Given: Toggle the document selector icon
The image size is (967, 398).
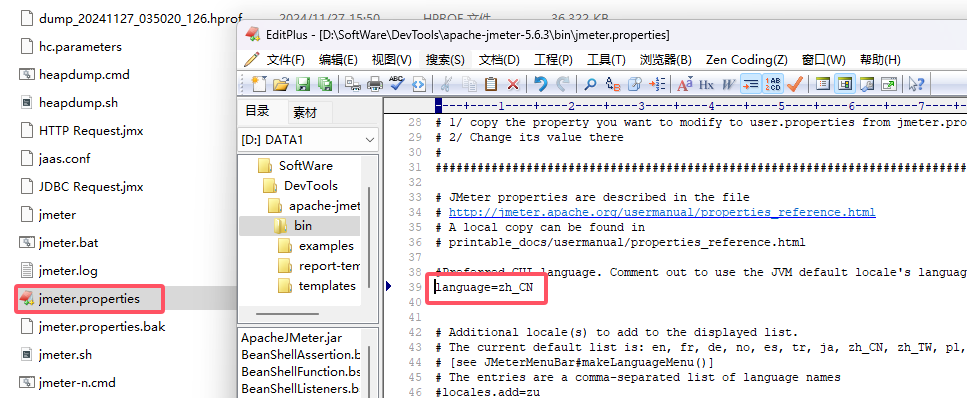Looking at the screenshot, I should 823,83.
